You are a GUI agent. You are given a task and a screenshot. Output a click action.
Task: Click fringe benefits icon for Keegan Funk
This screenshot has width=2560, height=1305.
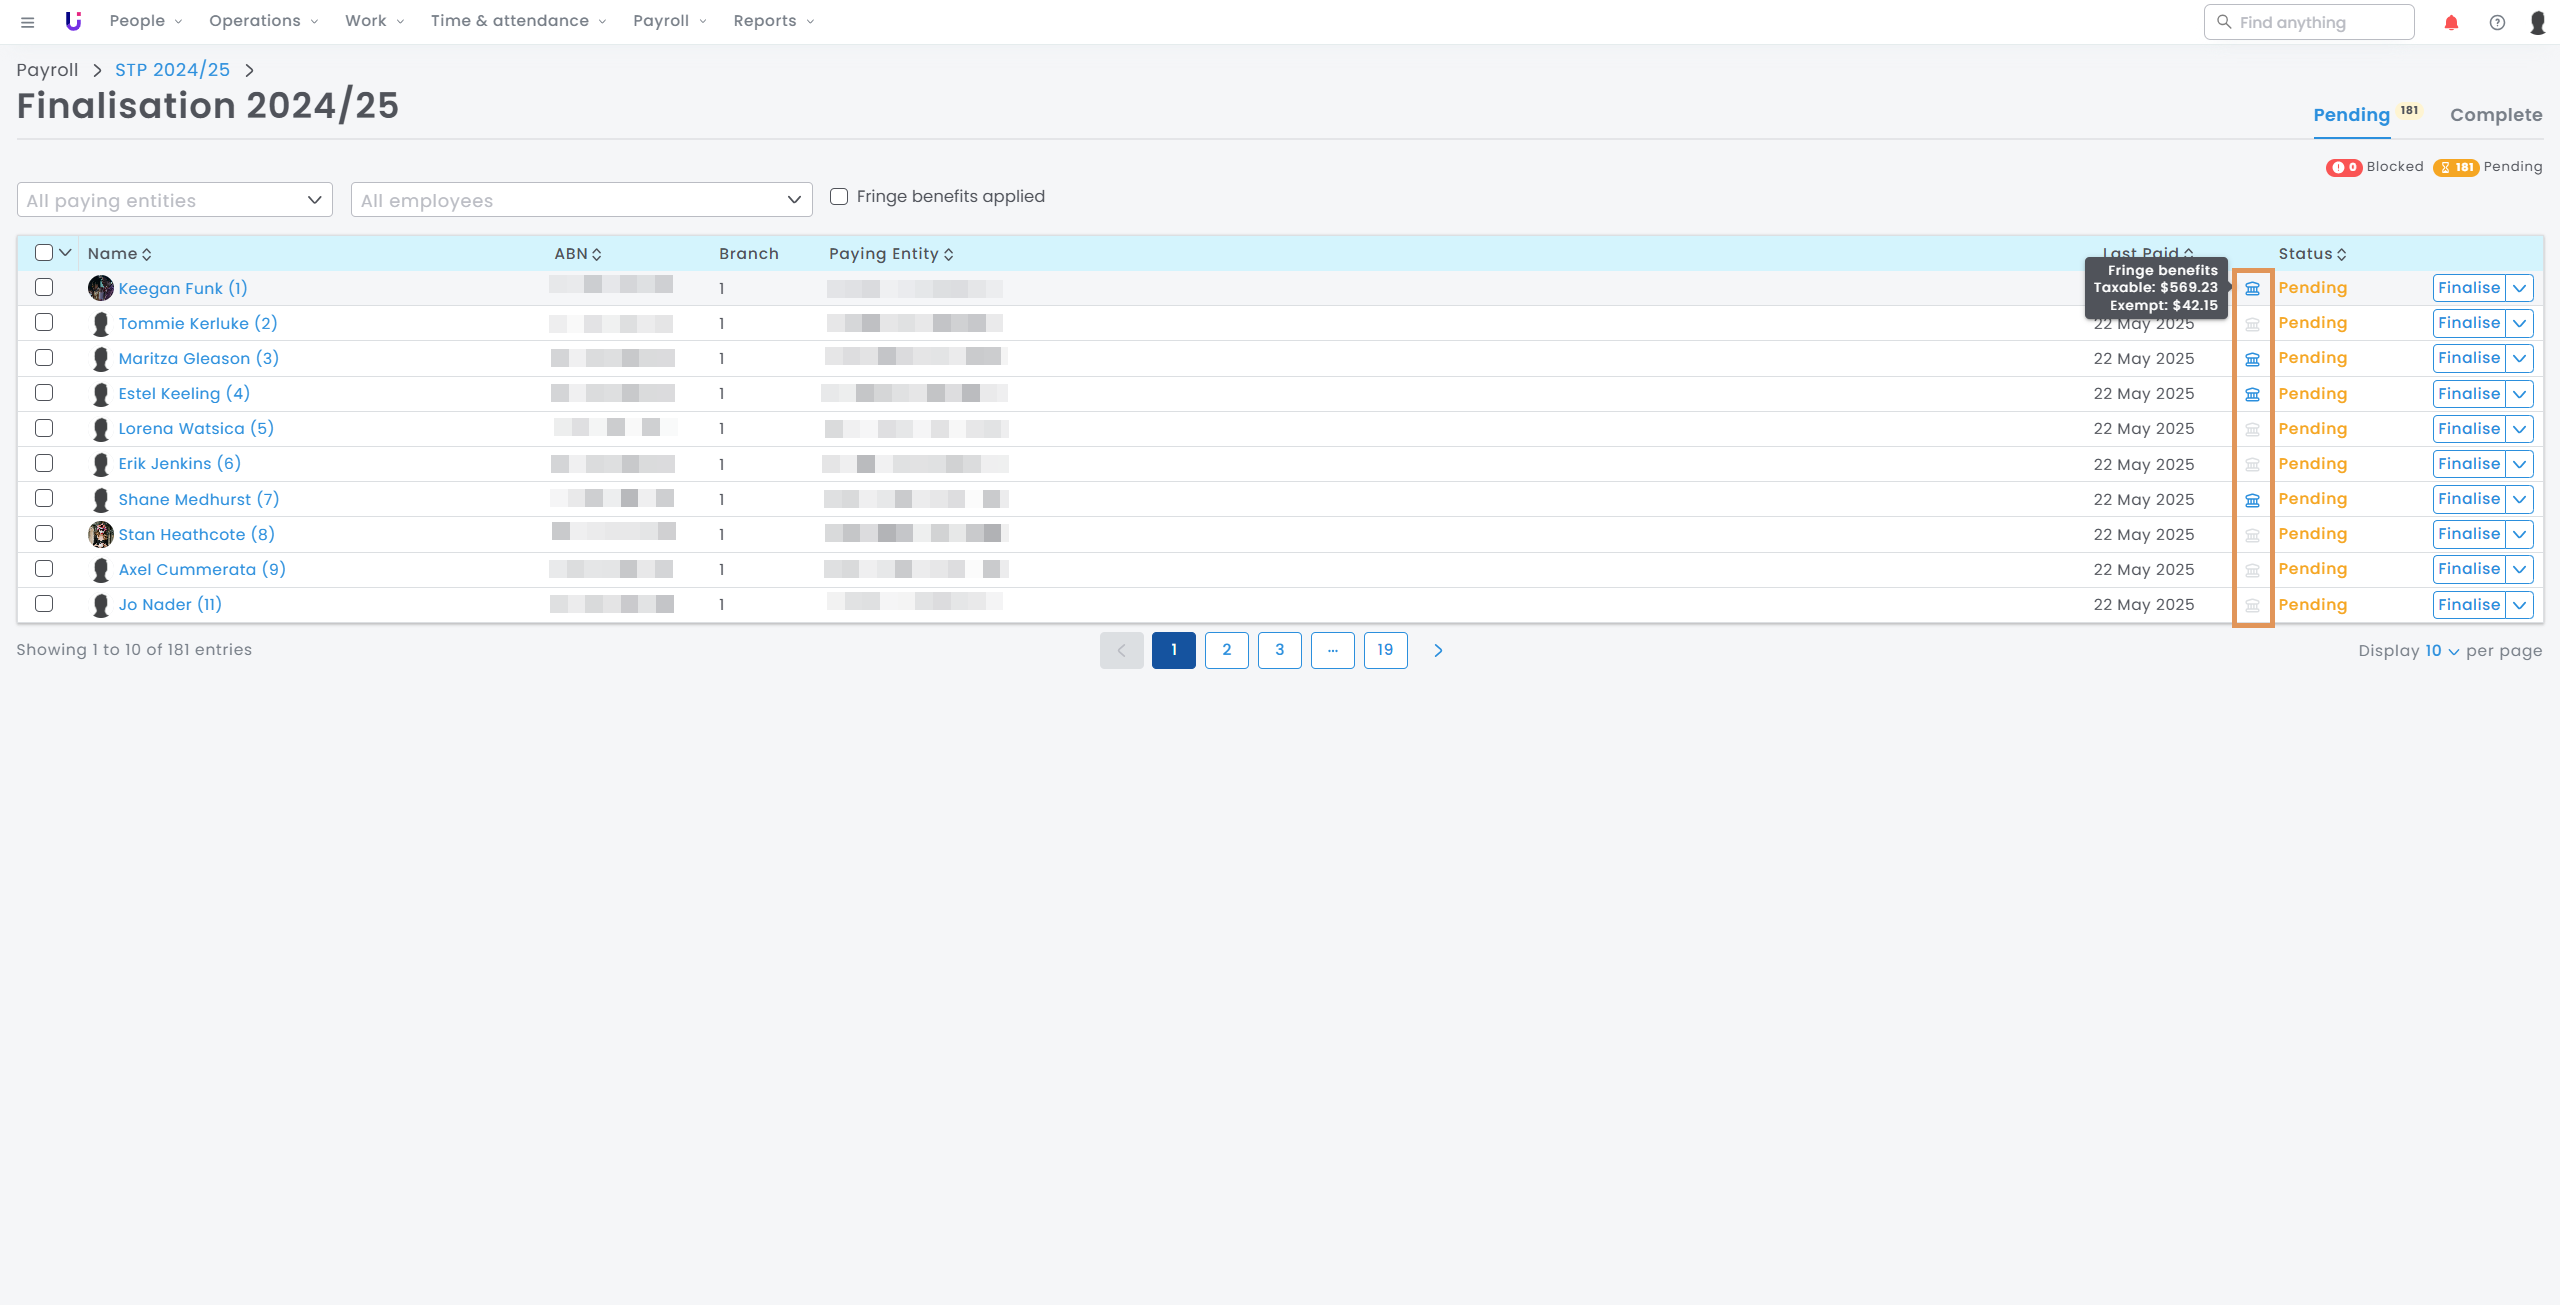[x=2252, y=289]
